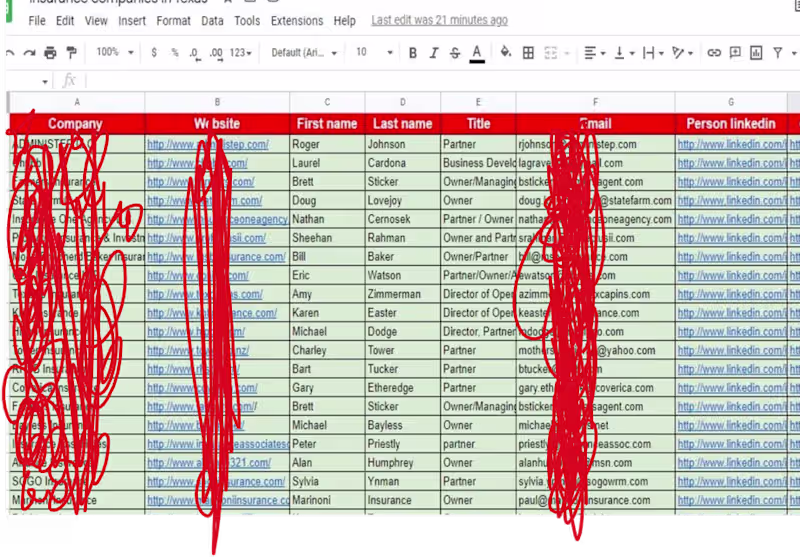Select the cell 'Priestly'
800x557 pixels.
pos(403,444)
